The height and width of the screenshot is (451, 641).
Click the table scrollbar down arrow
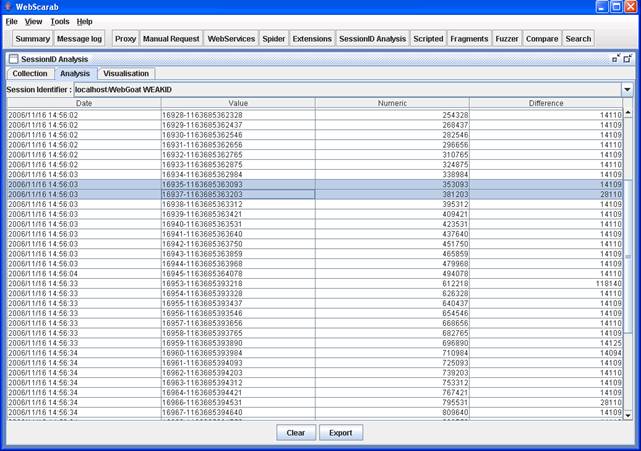coord(628,414)
